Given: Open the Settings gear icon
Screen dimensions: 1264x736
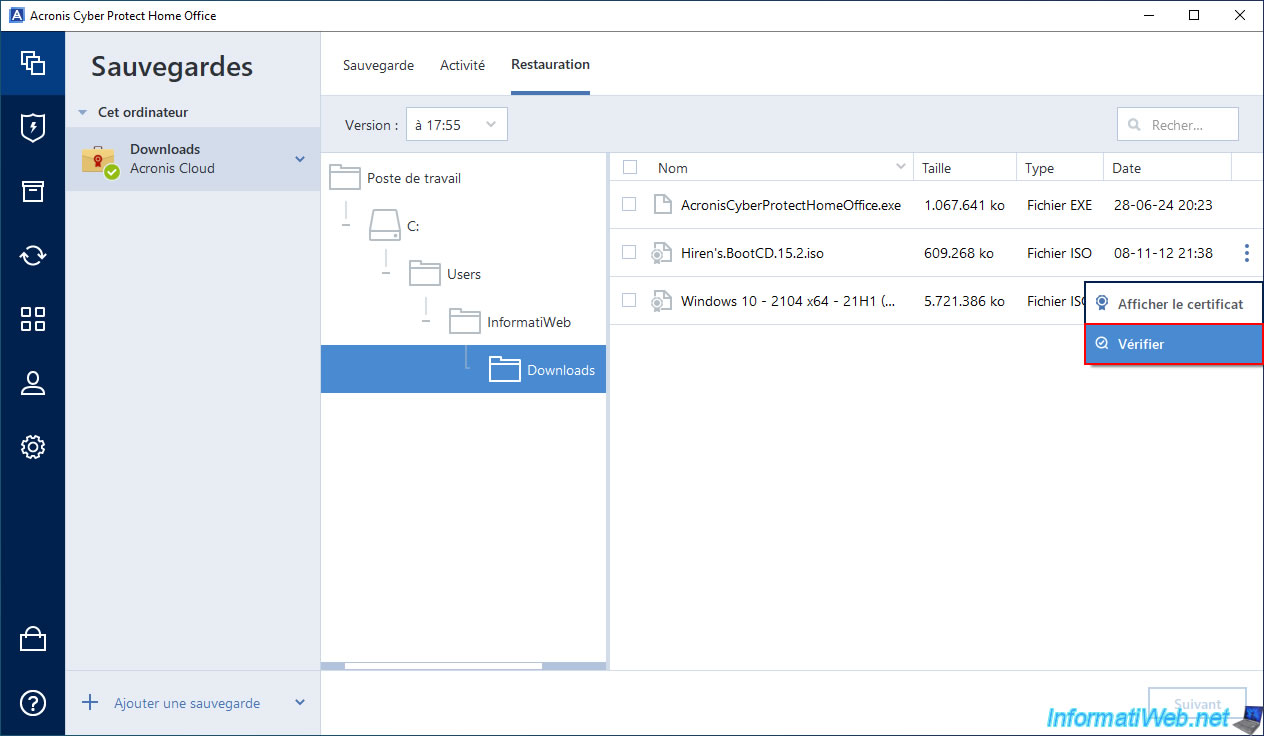Looking at the screenshot, I should coord(33,447).
